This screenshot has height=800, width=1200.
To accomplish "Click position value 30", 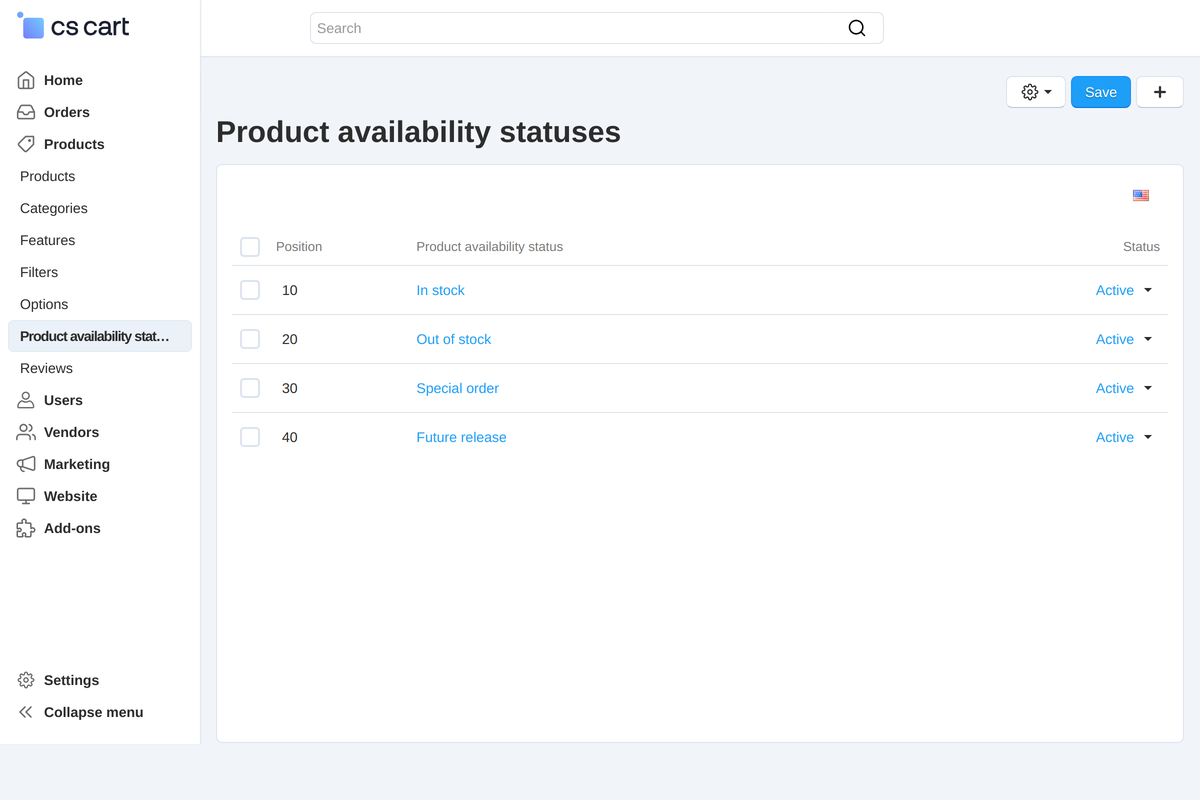I will point(290,388).
